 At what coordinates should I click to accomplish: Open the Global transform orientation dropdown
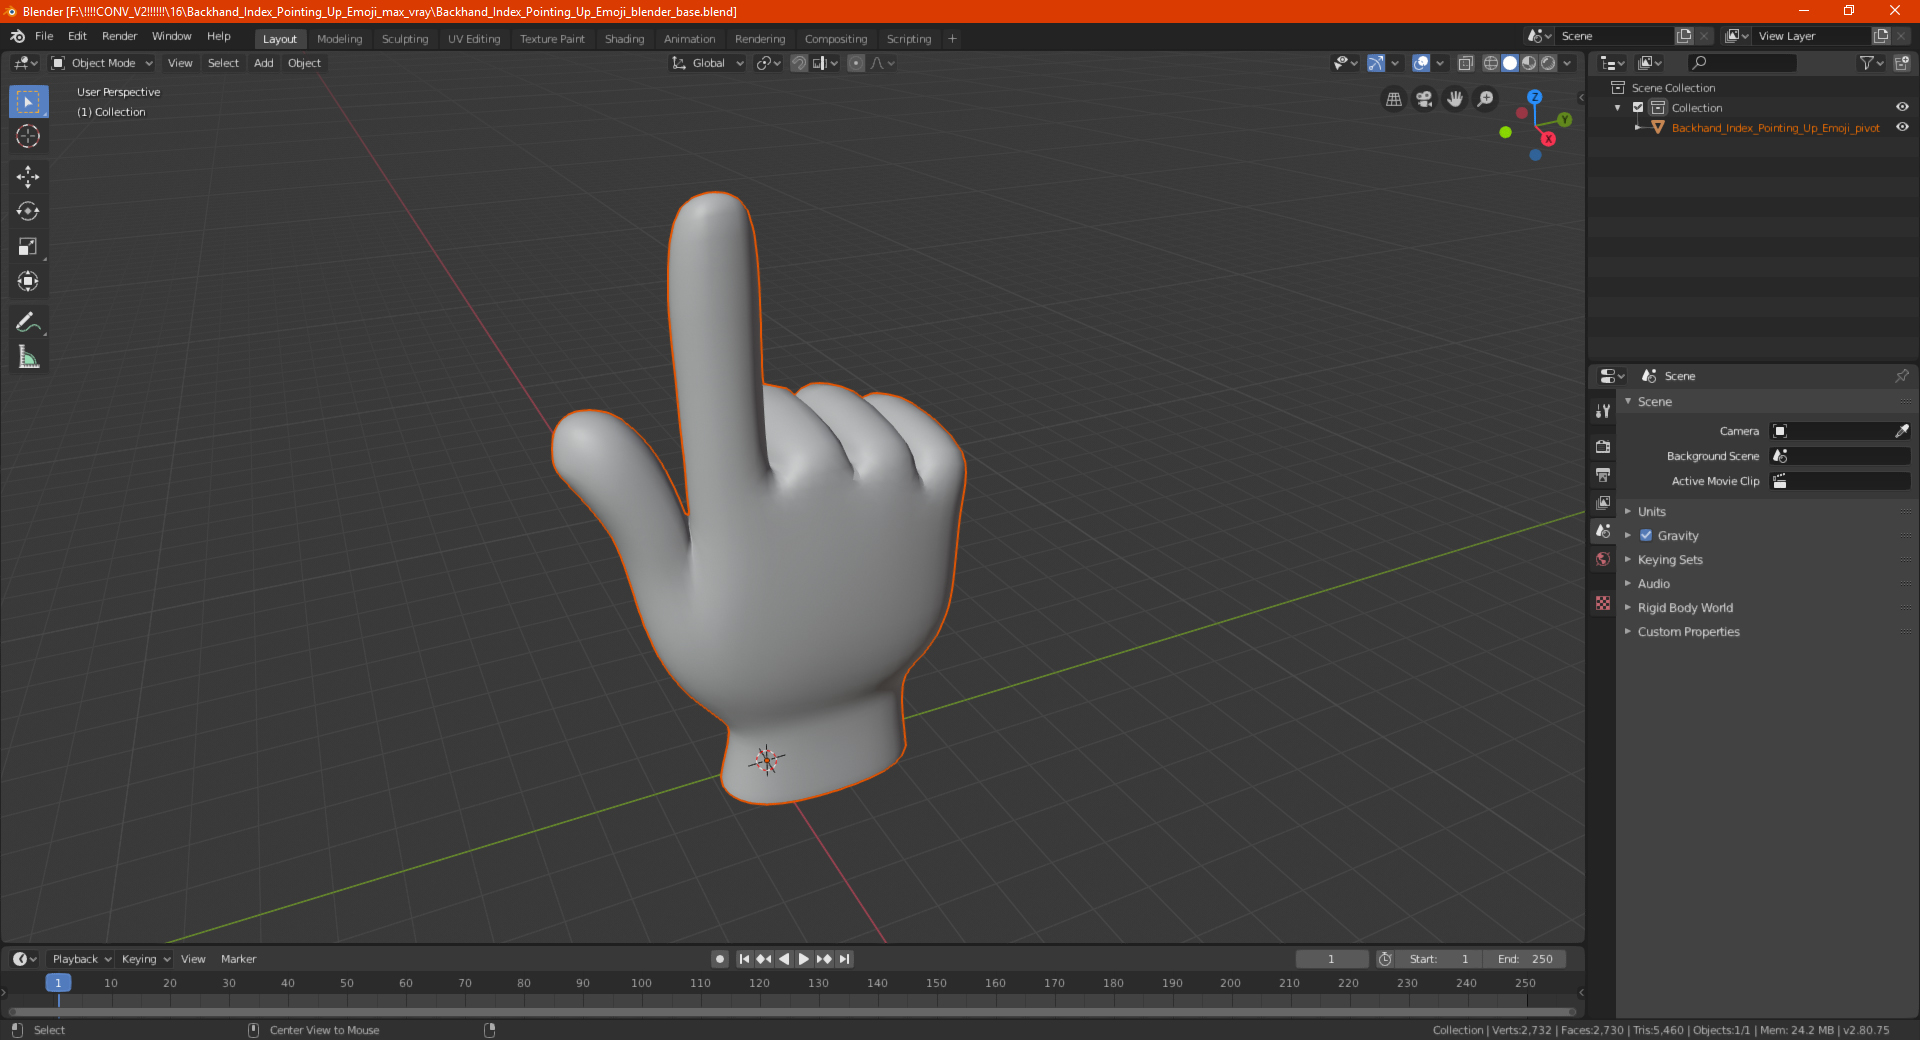point(708,63)
